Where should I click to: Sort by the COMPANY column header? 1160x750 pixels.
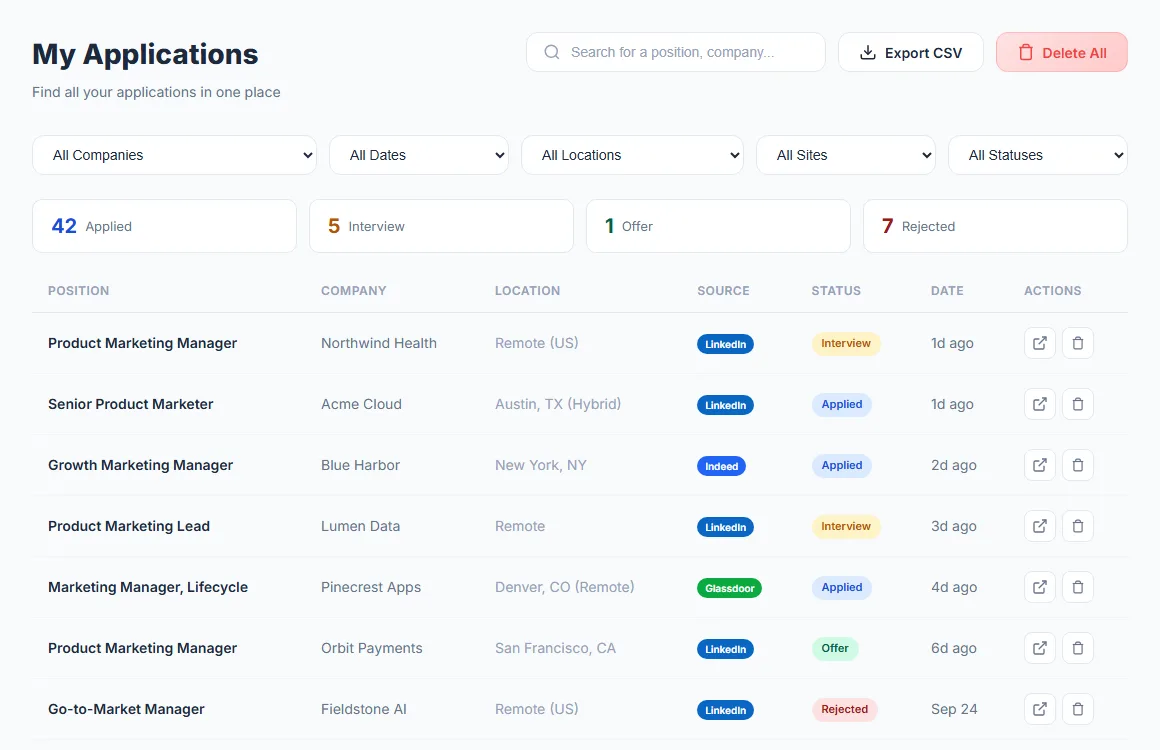point(354,291)
